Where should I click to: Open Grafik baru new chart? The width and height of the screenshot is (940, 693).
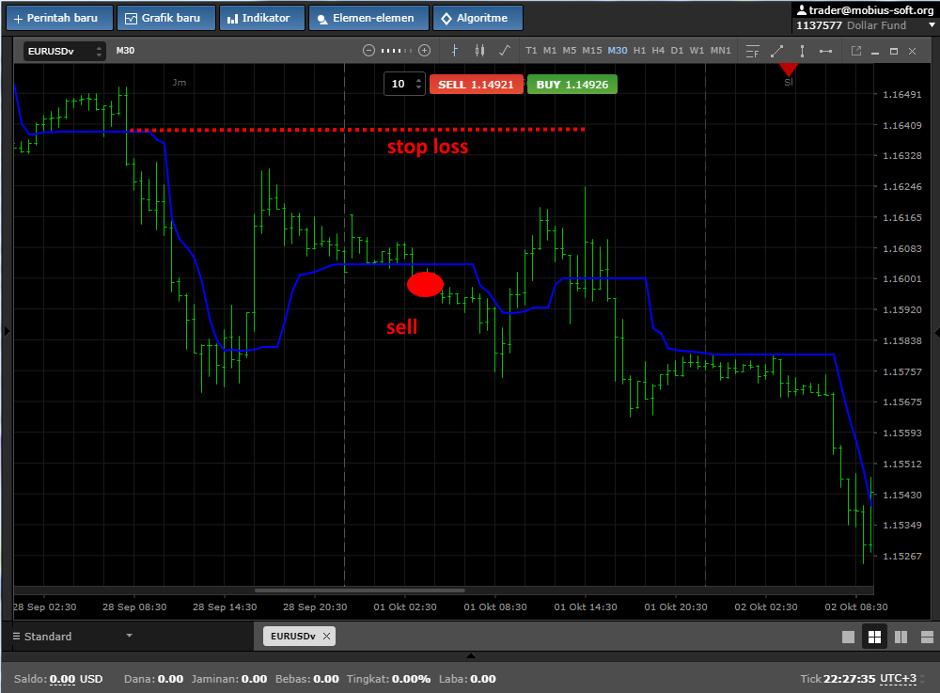[x=166, y=18]
